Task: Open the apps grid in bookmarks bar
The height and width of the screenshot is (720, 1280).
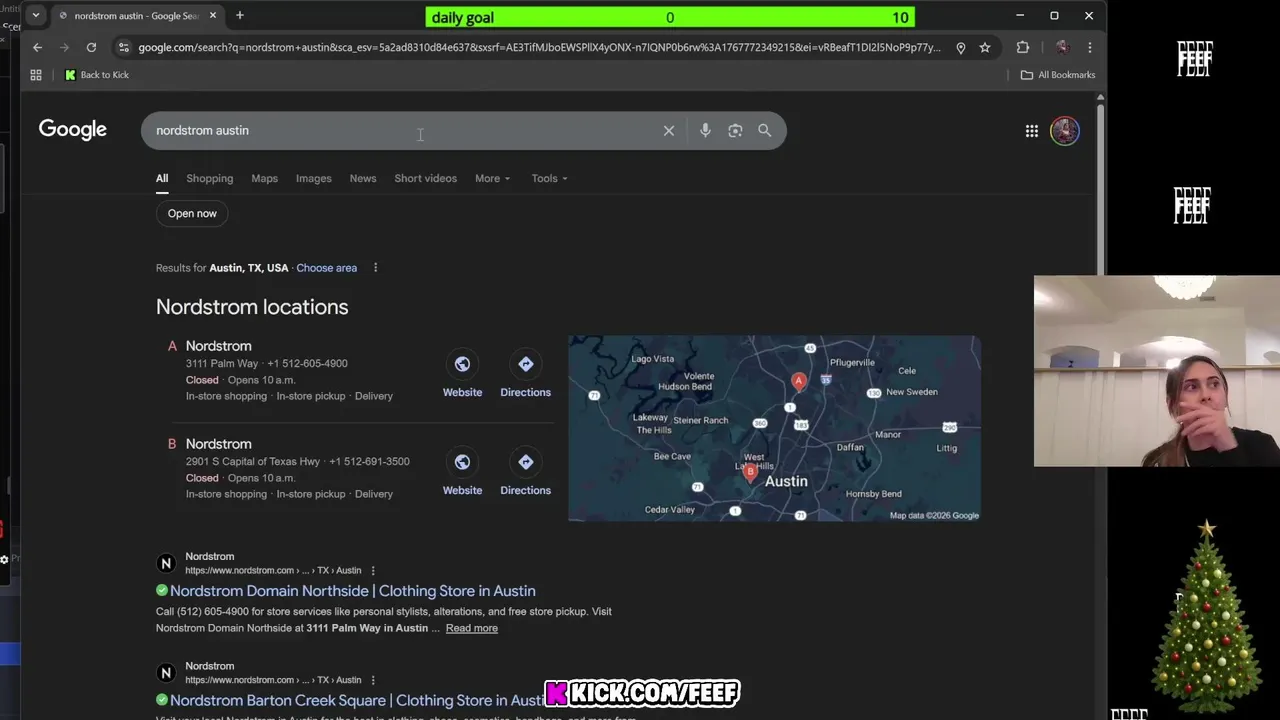Action: pos(36,75)
